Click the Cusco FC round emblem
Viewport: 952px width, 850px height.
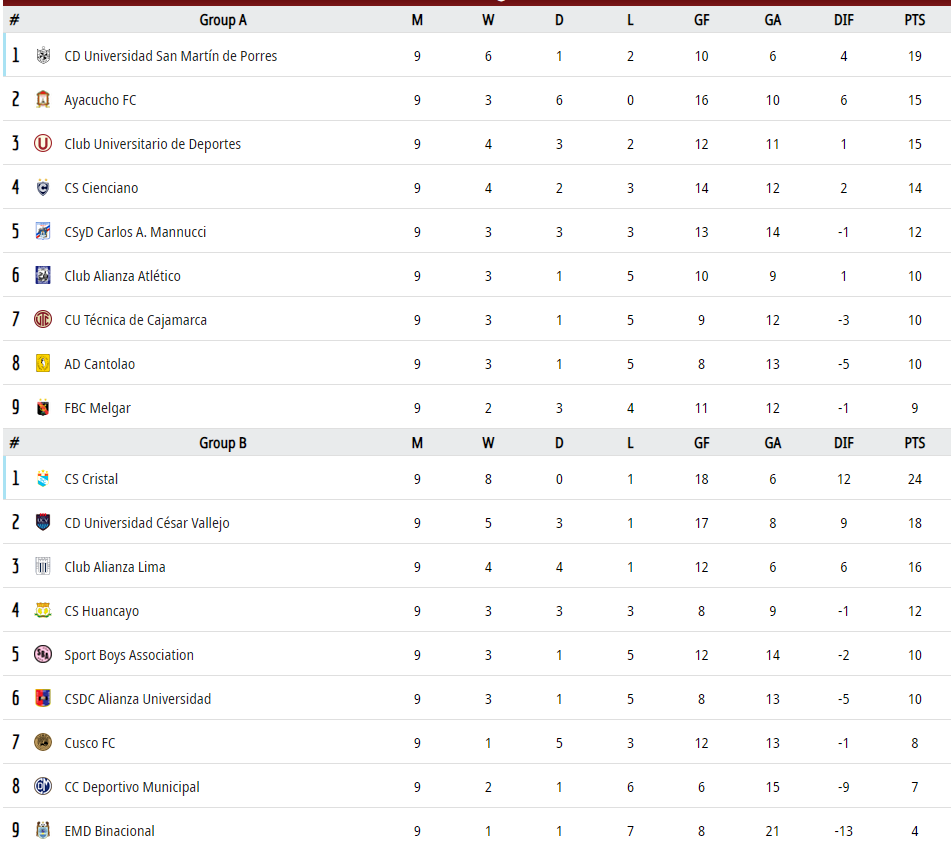coord(43,743)
